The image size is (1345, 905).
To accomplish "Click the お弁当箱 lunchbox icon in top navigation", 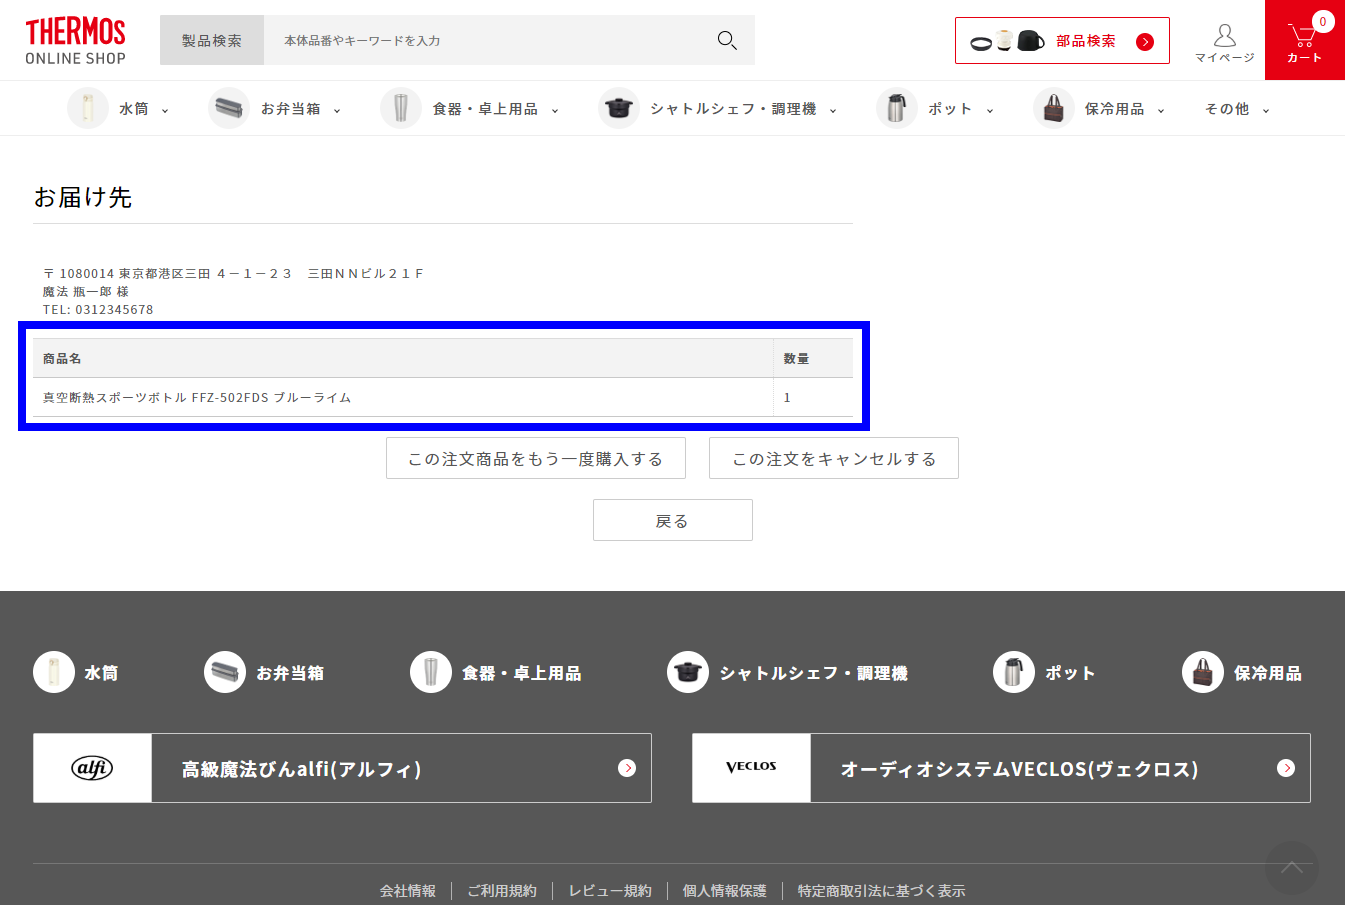I will [229, 108].
